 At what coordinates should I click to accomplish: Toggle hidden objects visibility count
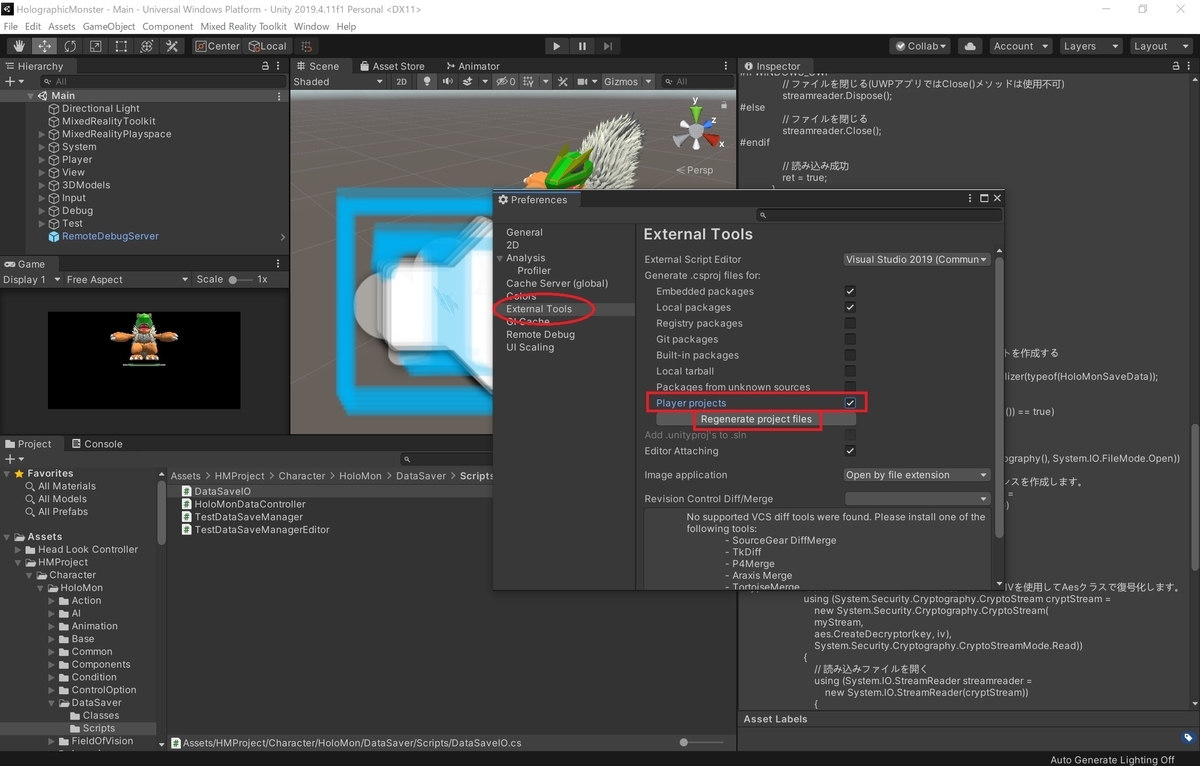[506, 82]
